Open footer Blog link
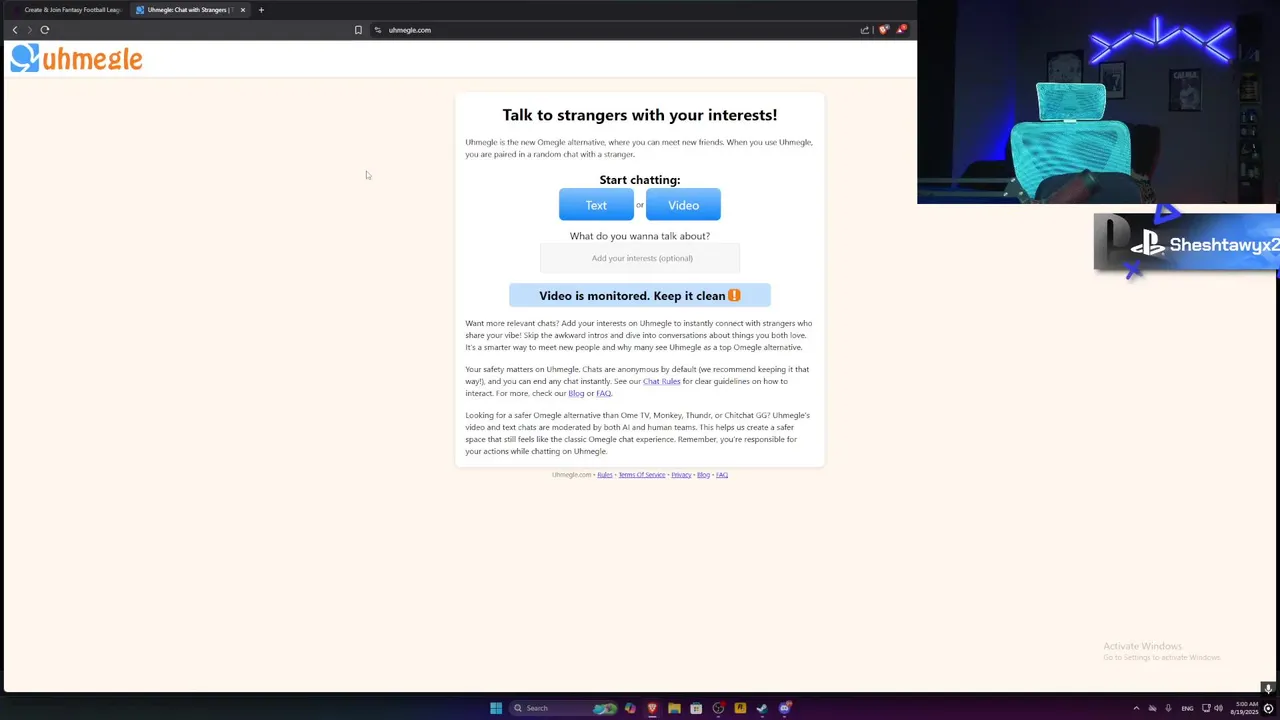 point(703,475)
